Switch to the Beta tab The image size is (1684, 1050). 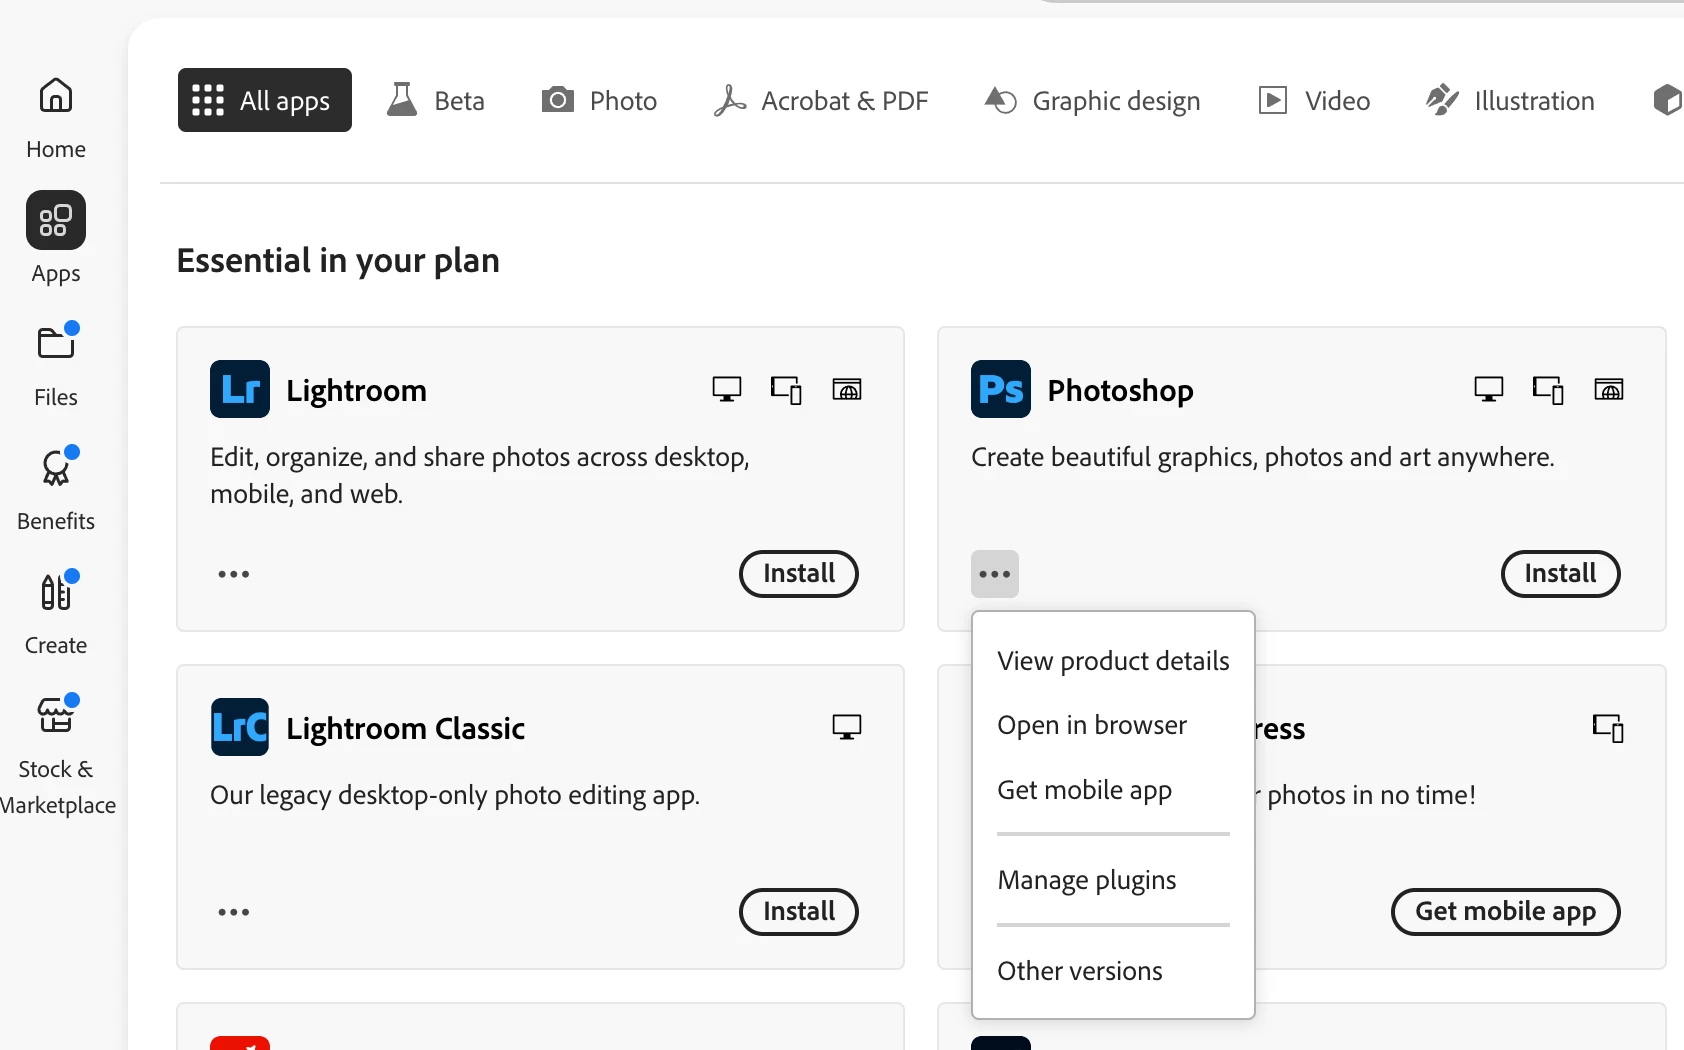[436, 101]
